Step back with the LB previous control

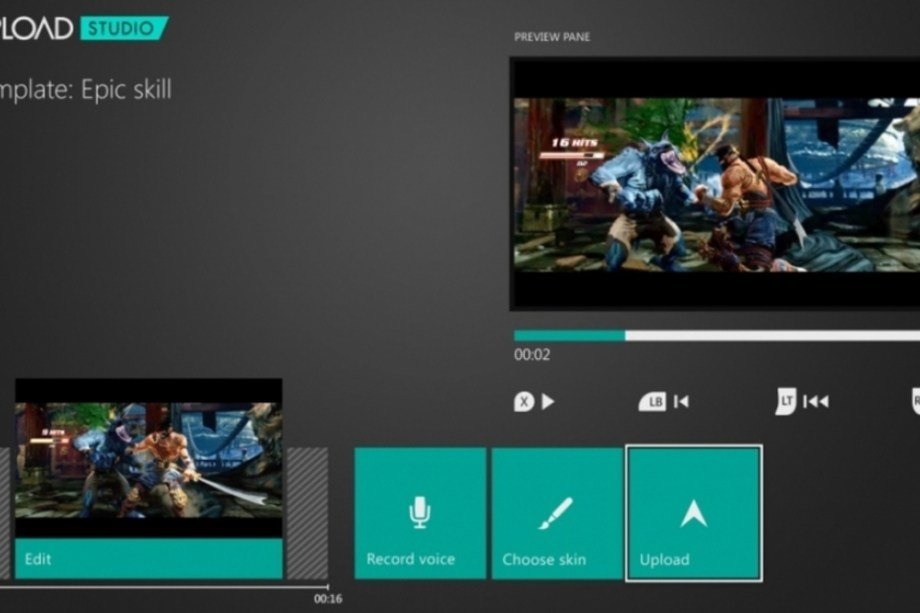(664, 402)
